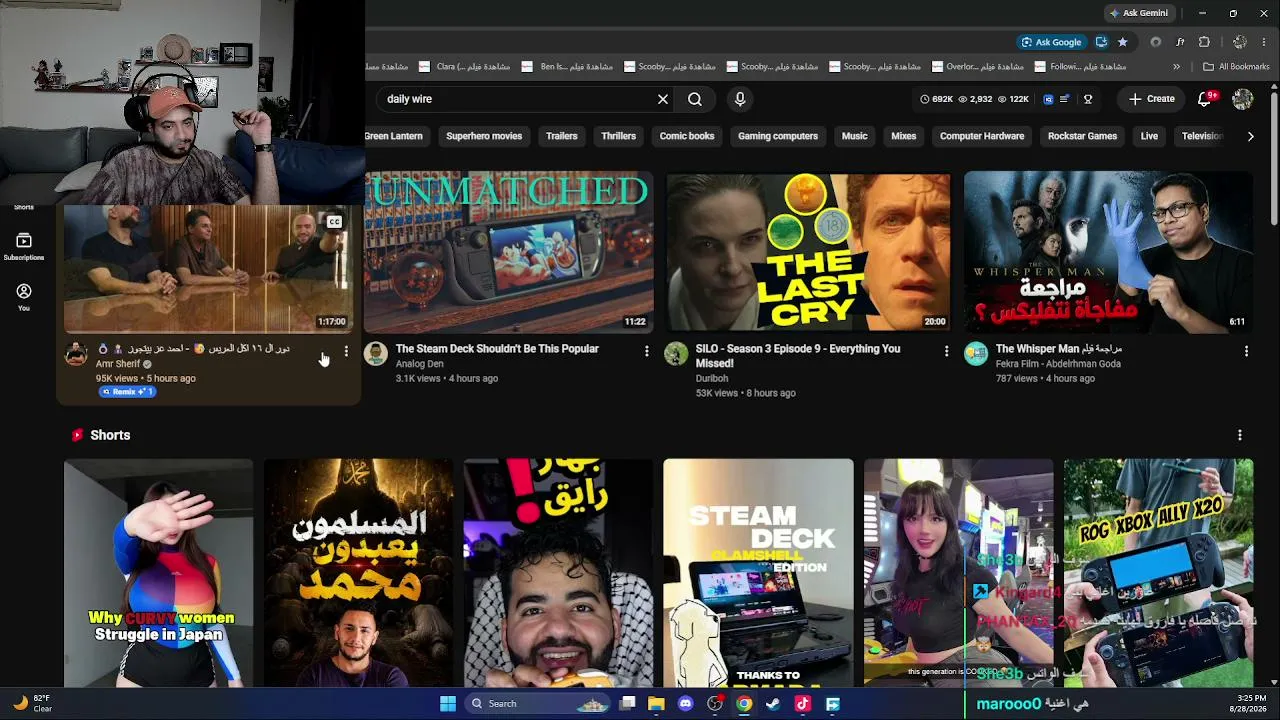Open options for the Amr Sherif video
This screenshot has height=720, width=1280.
click(346, 351)
